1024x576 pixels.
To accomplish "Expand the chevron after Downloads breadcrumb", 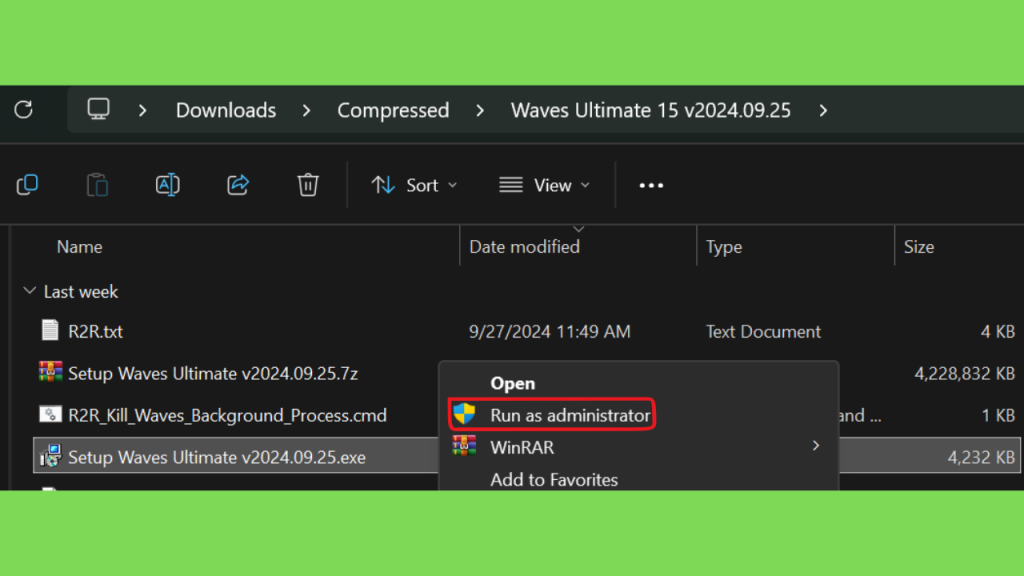I will pyautogui.click(x=306, y=110).
